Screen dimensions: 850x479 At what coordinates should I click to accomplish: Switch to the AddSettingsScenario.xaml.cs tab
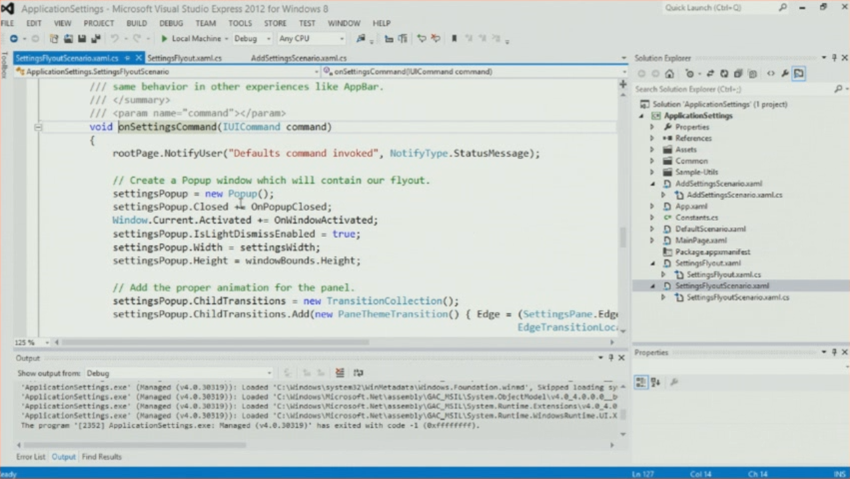[x=299, y=58]
